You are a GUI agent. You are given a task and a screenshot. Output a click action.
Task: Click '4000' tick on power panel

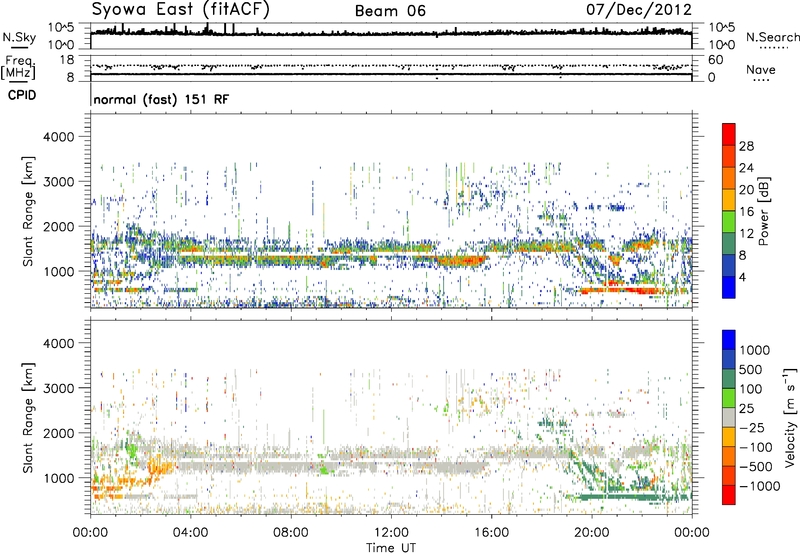(x=59, y=137)
